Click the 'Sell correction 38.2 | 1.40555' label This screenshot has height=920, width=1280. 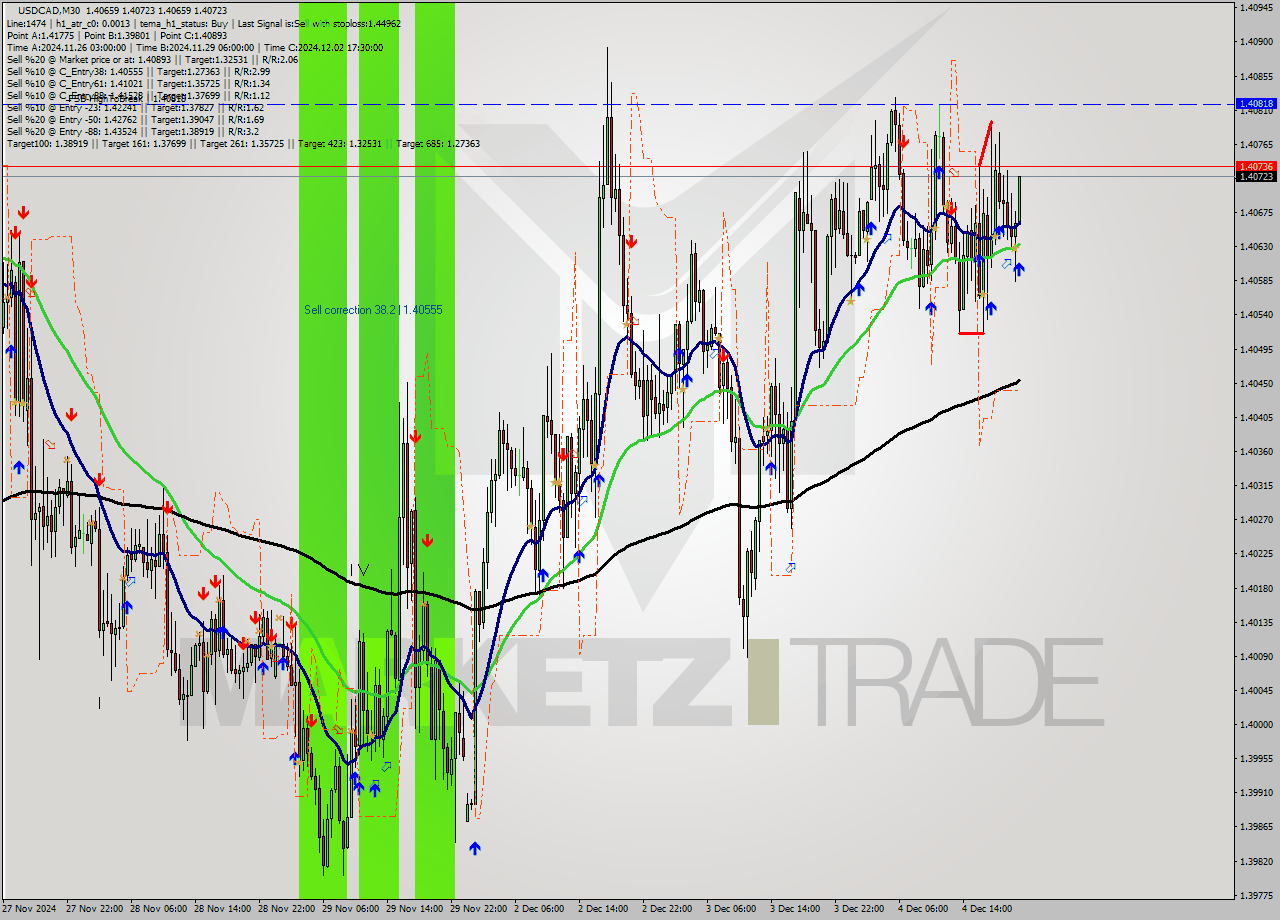(373, 310)
